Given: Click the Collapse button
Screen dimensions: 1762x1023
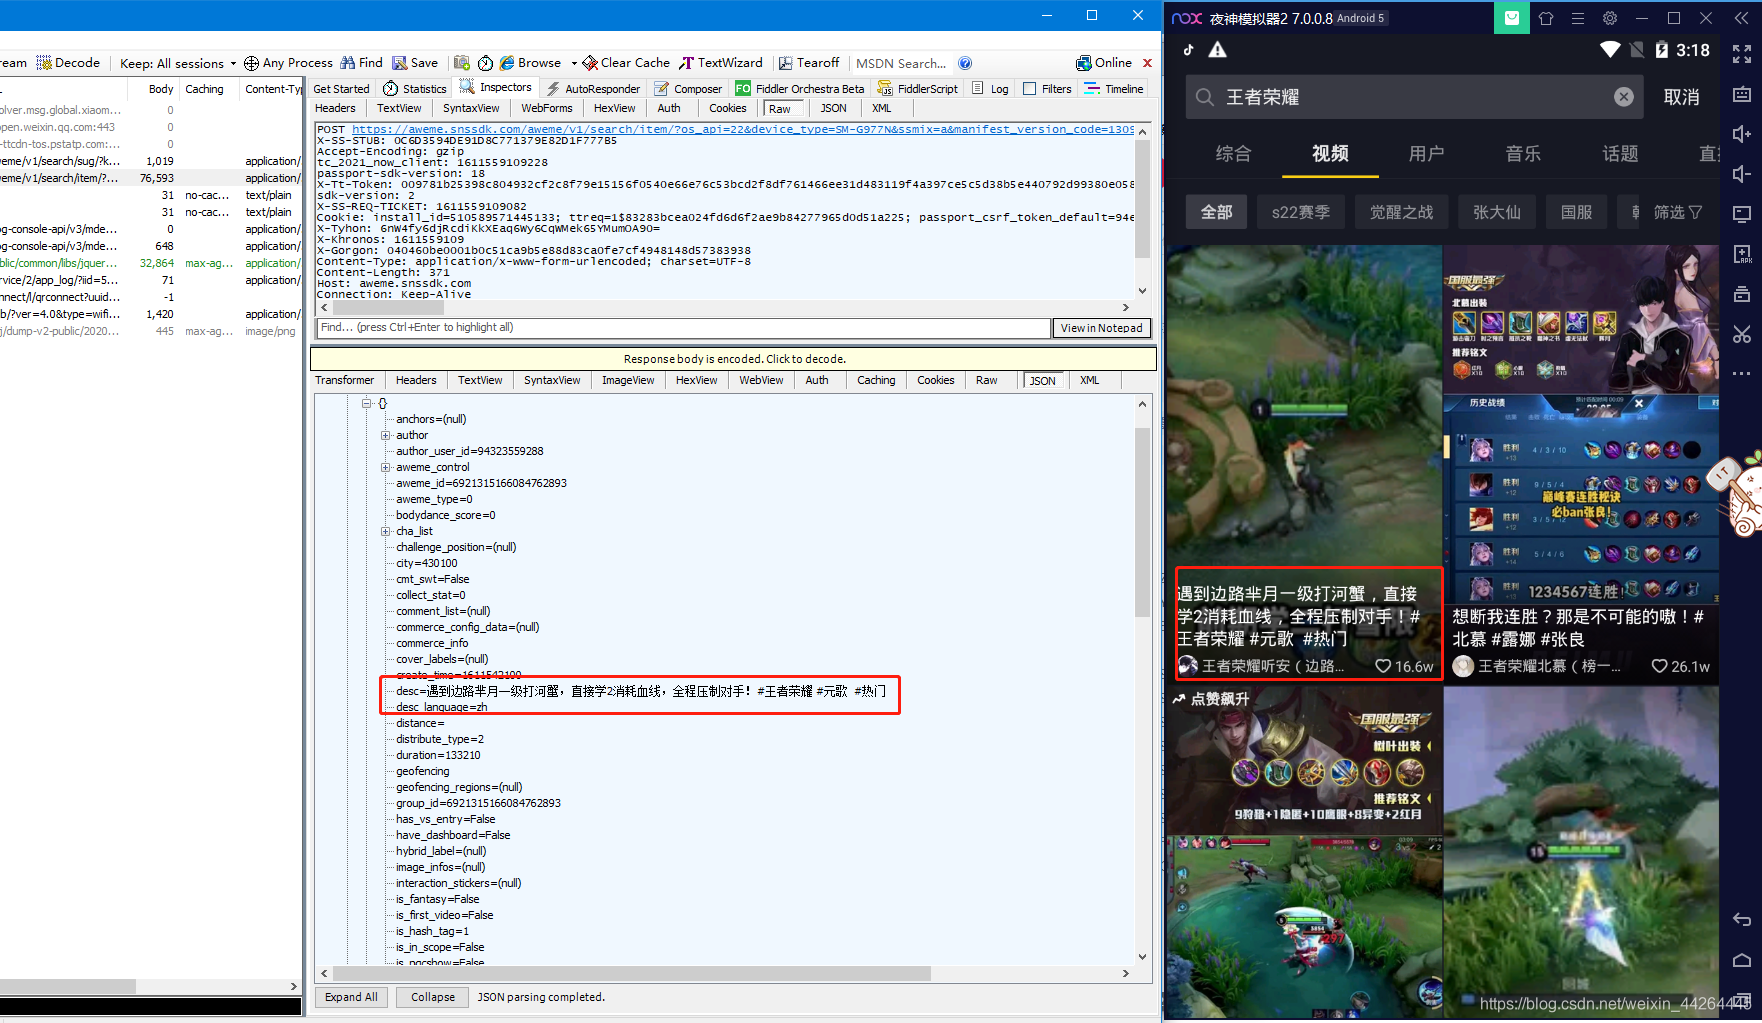Looking at the screenshot, I should pyautogui.click(x=433, y=997).
